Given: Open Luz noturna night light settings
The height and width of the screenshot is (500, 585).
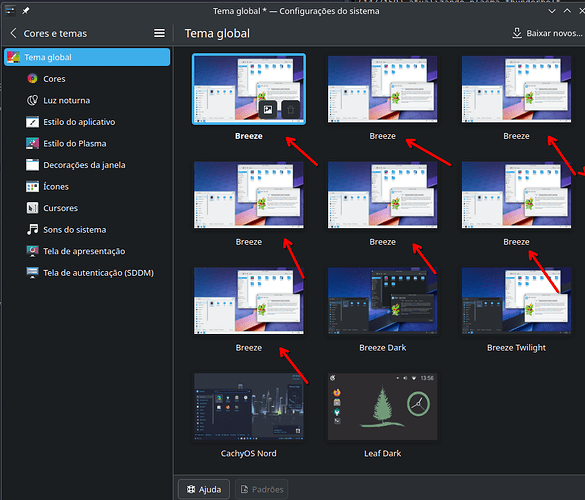Looking at the screenshot, I should [x=32, y=100].
